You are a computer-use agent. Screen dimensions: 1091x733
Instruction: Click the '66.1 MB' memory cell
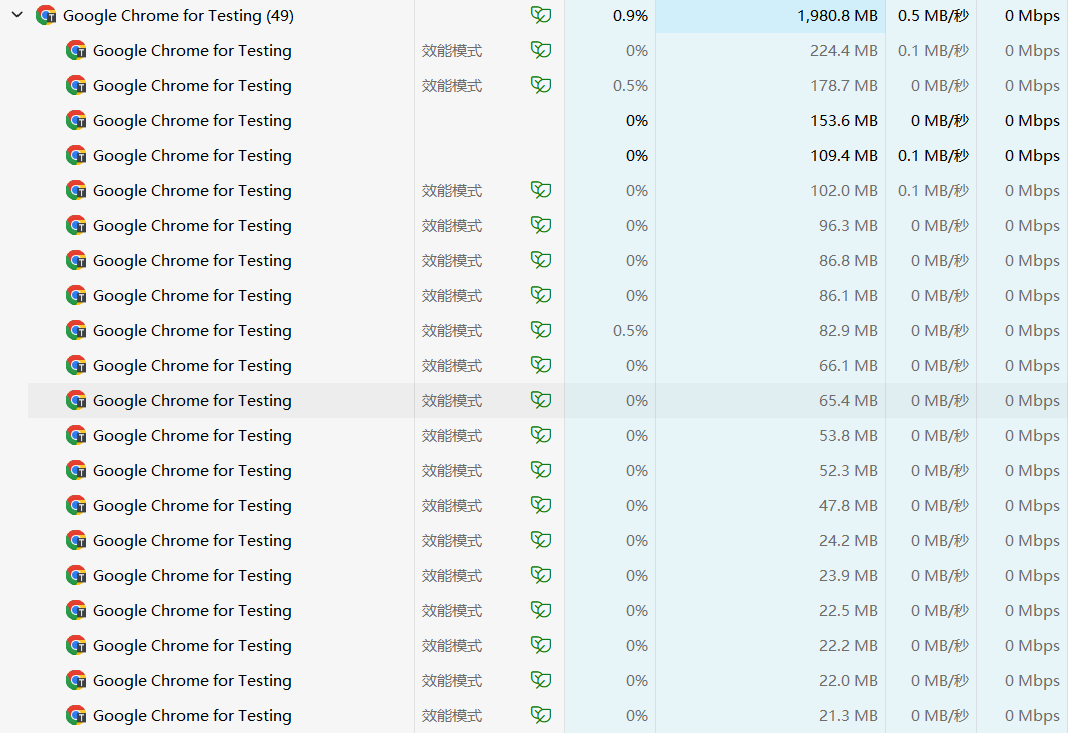[x=848, y=365]
